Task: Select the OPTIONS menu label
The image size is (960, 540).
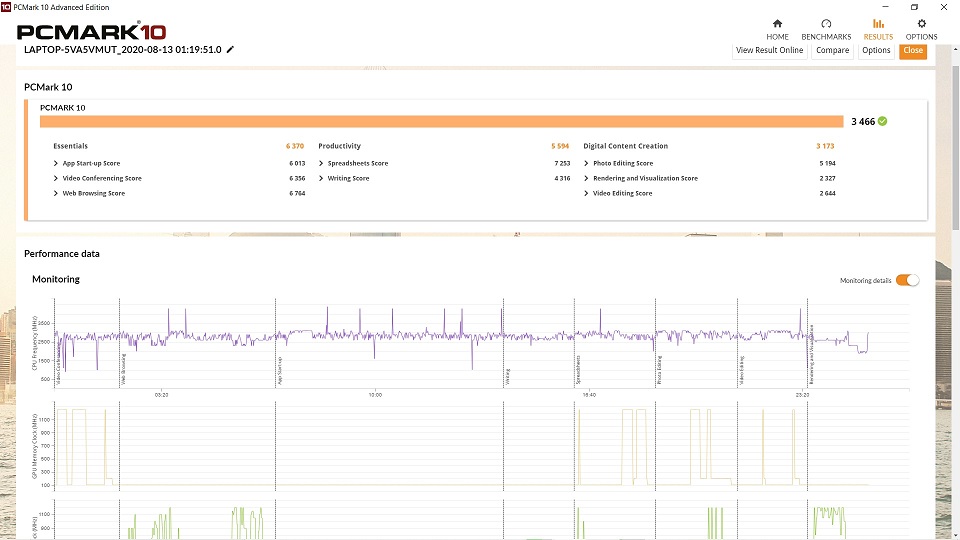Action: click(921, 37)
